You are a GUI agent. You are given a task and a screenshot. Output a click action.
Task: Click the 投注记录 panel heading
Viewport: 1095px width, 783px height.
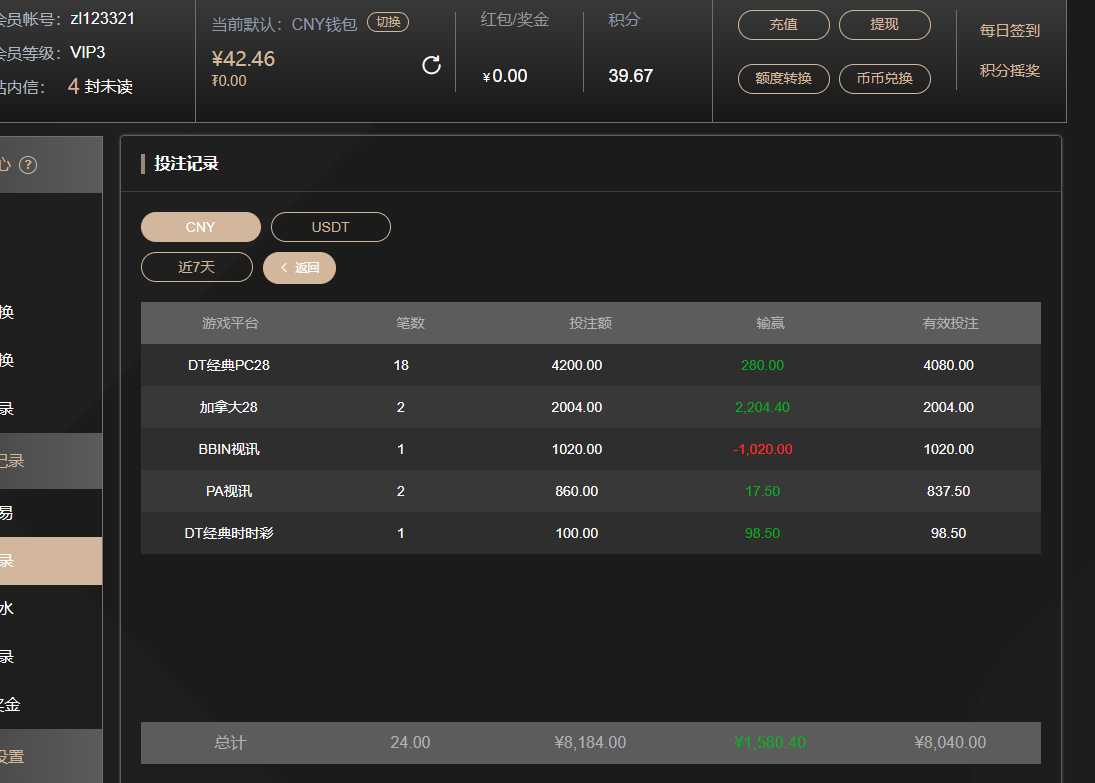point(186,163)
